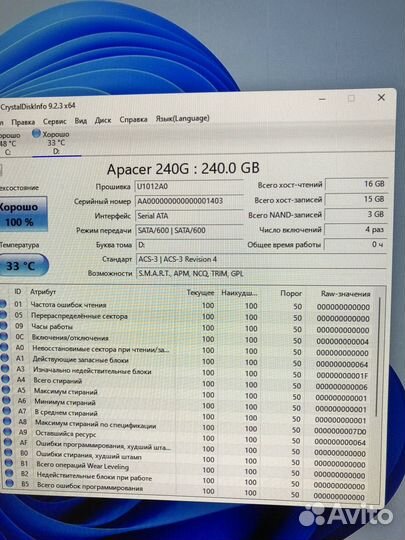Click status icon of attribute A8 row

(7, 421)
